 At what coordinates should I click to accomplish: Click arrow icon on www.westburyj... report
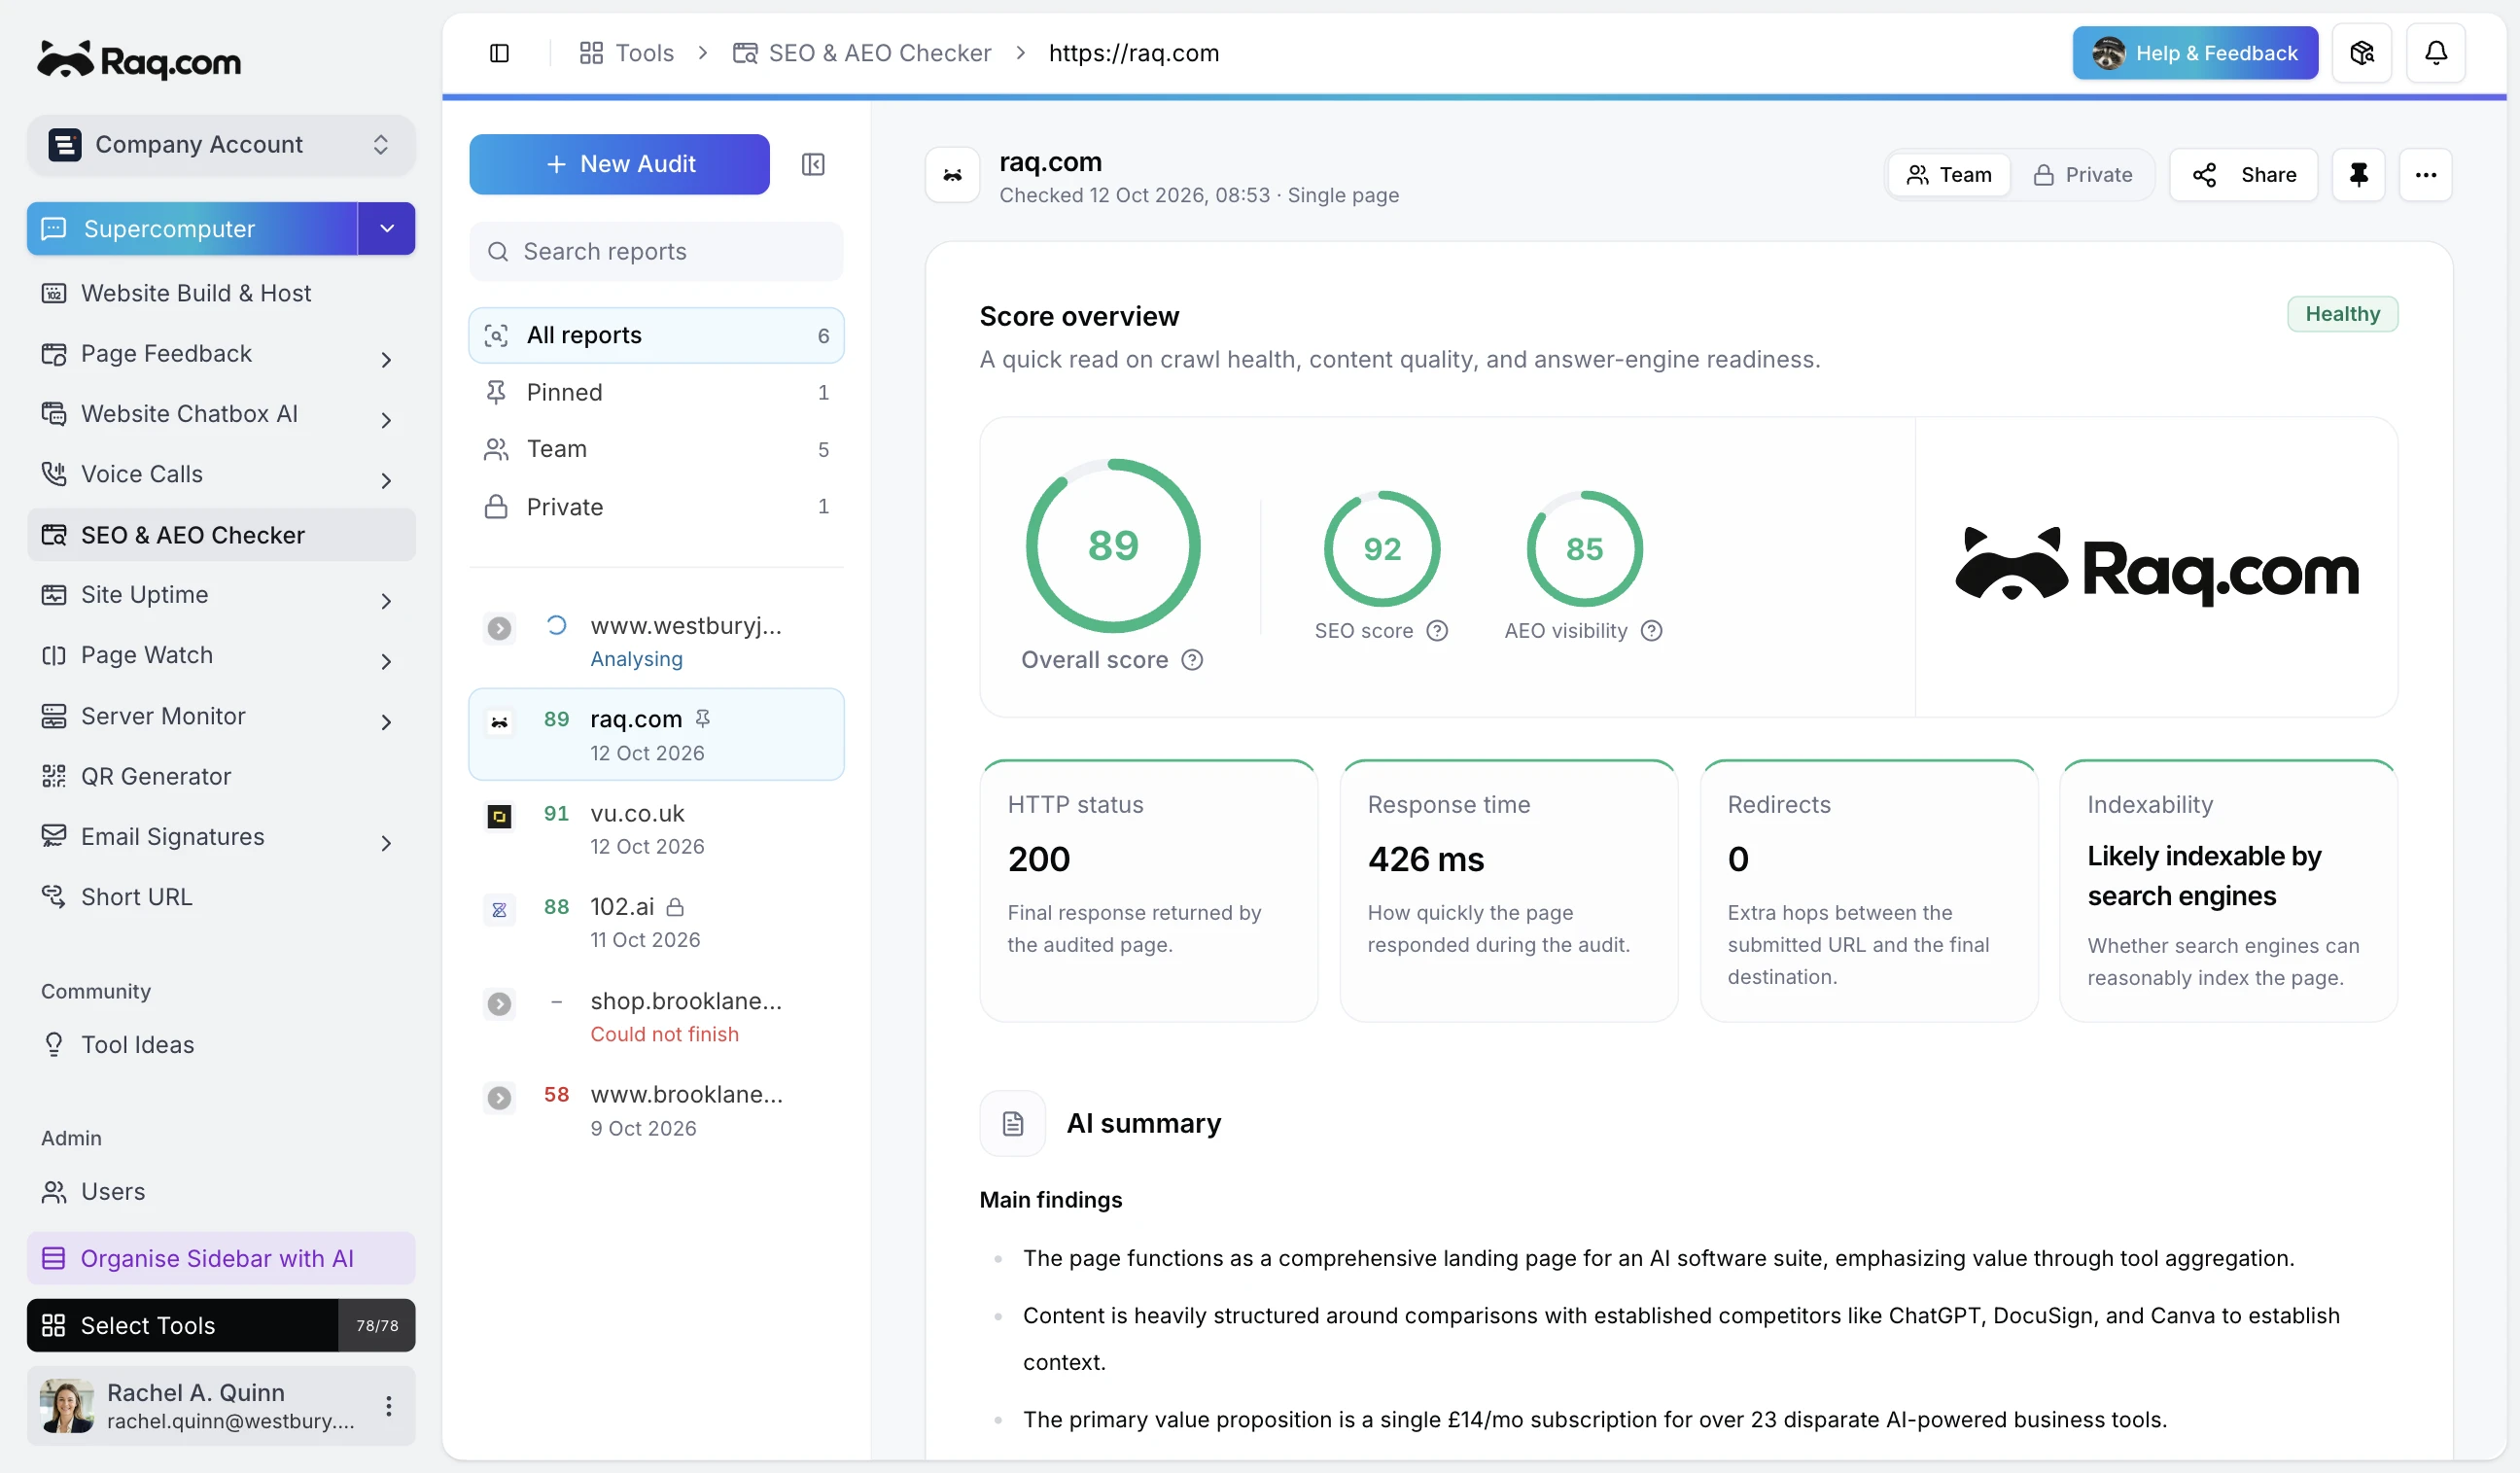pyautogui.click(x=499, y=628)
